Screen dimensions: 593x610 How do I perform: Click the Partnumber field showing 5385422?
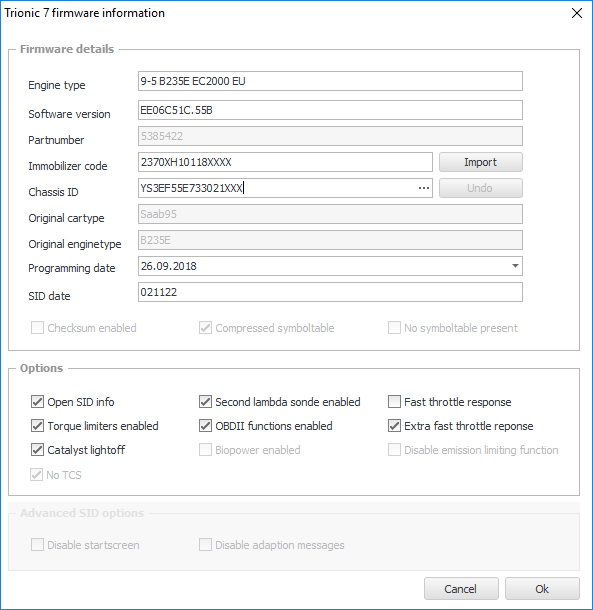[330, 136]
